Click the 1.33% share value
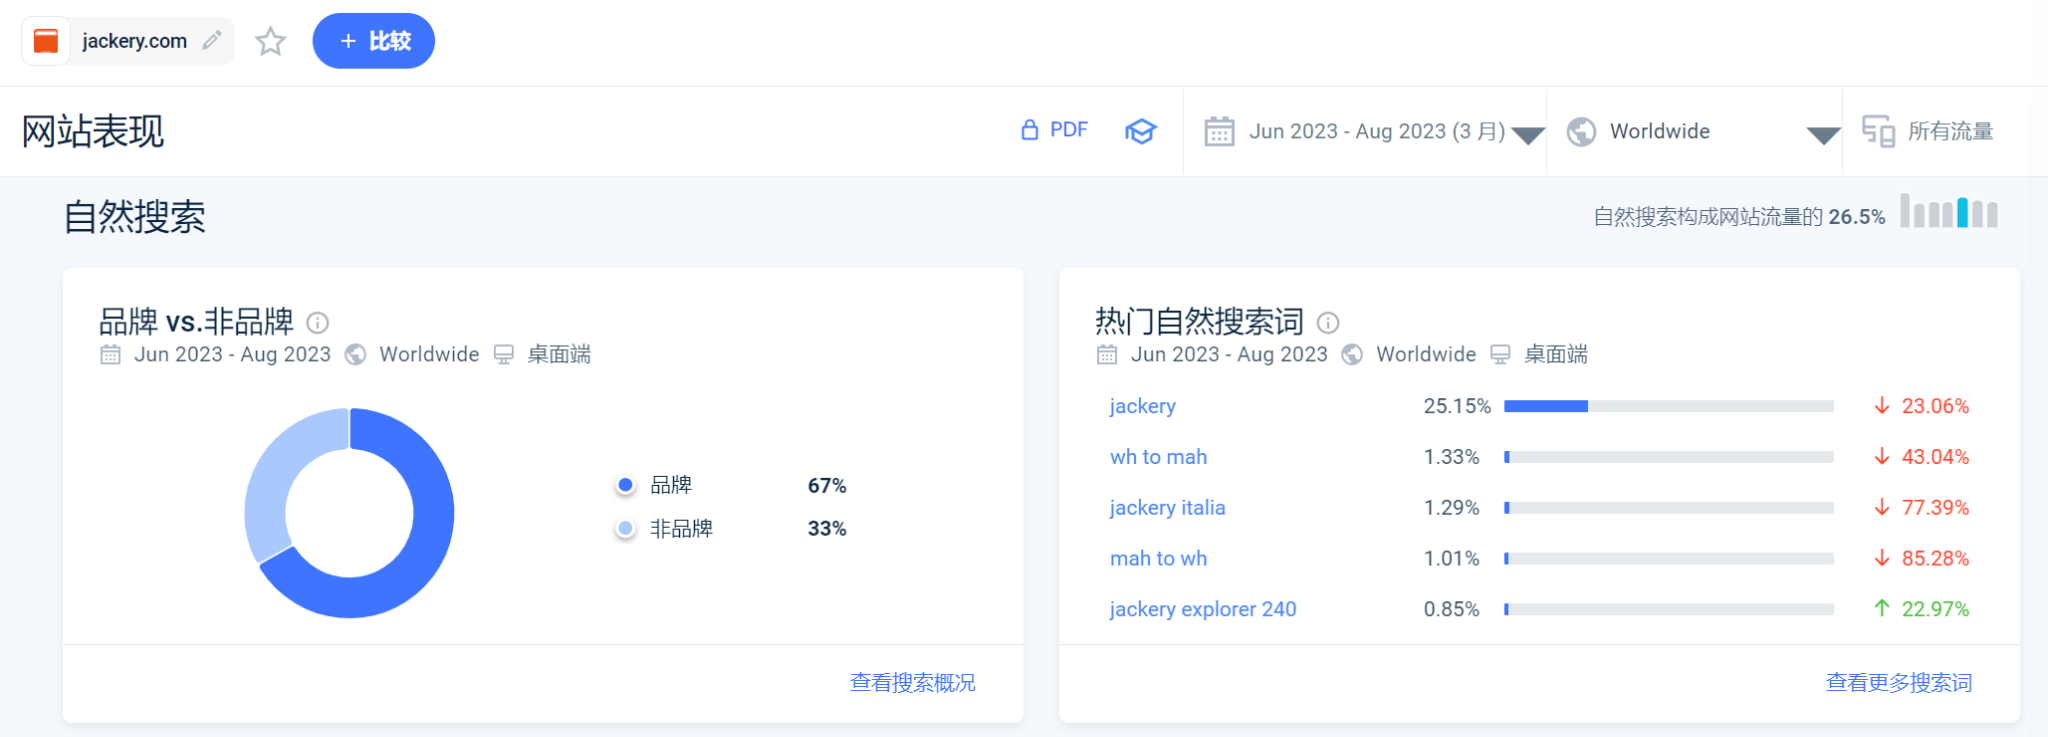This screenshot has width=2048, height=737. 1451,457
